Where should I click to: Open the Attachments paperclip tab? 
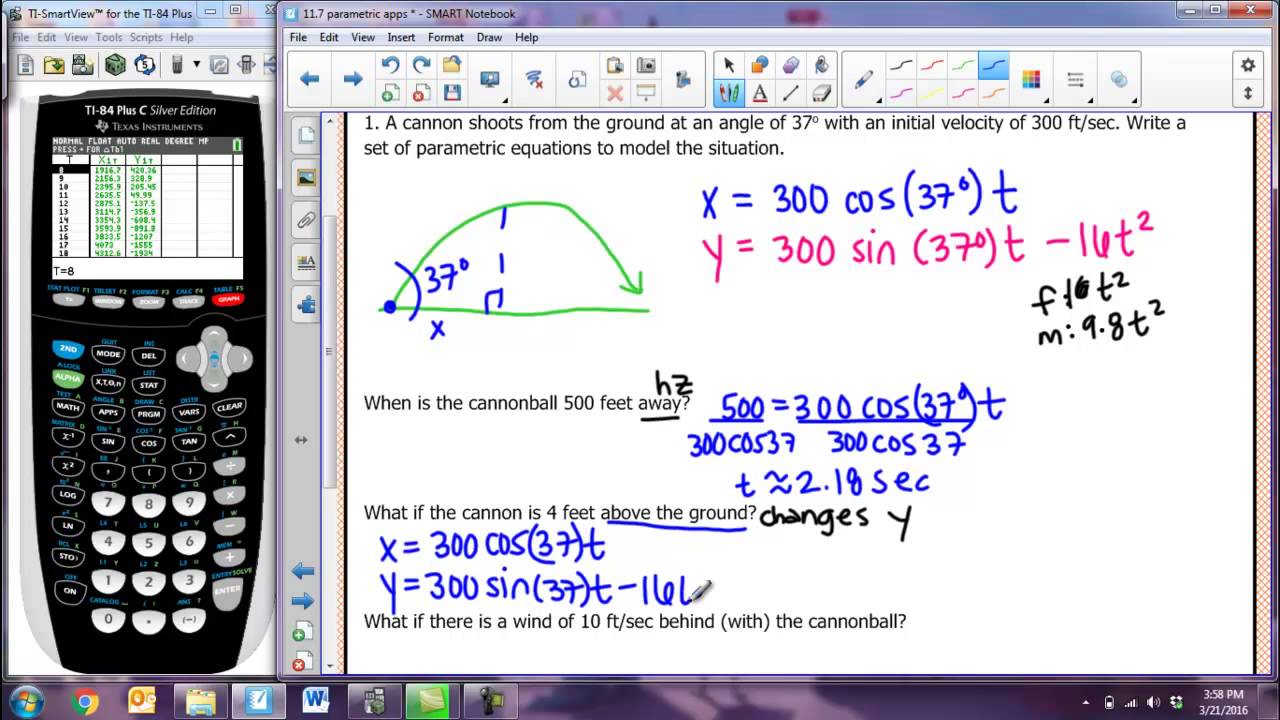click(306, 220)
